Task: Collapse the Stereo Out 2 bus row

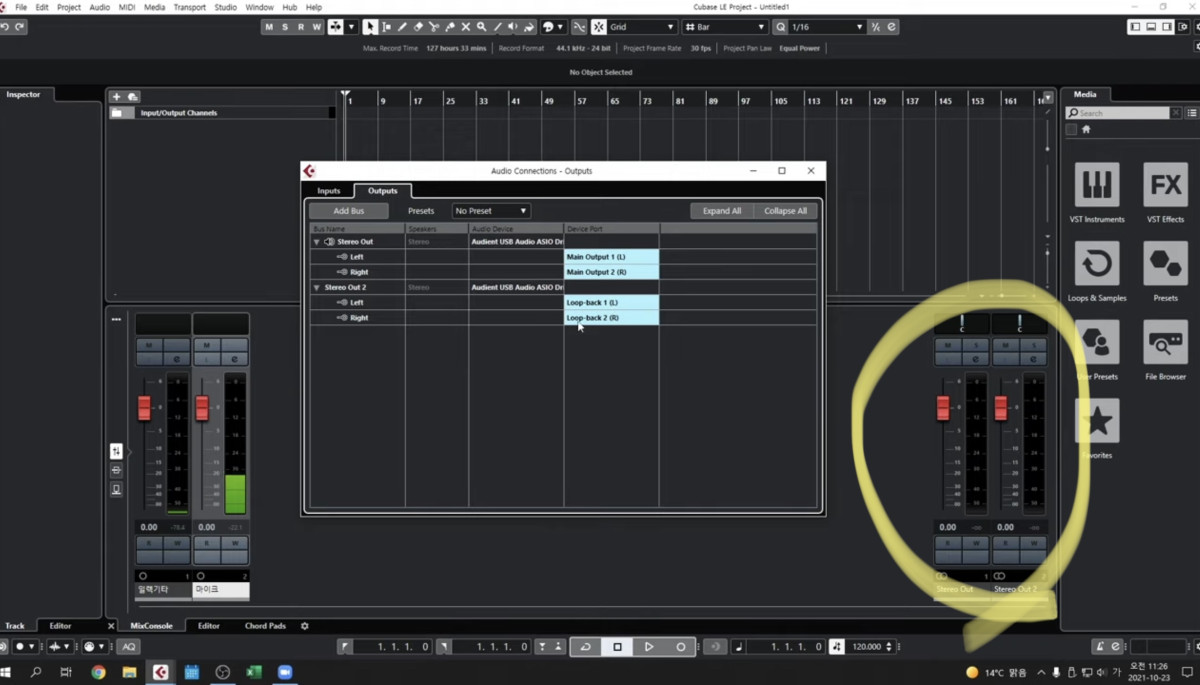Action: pos(317,287)
